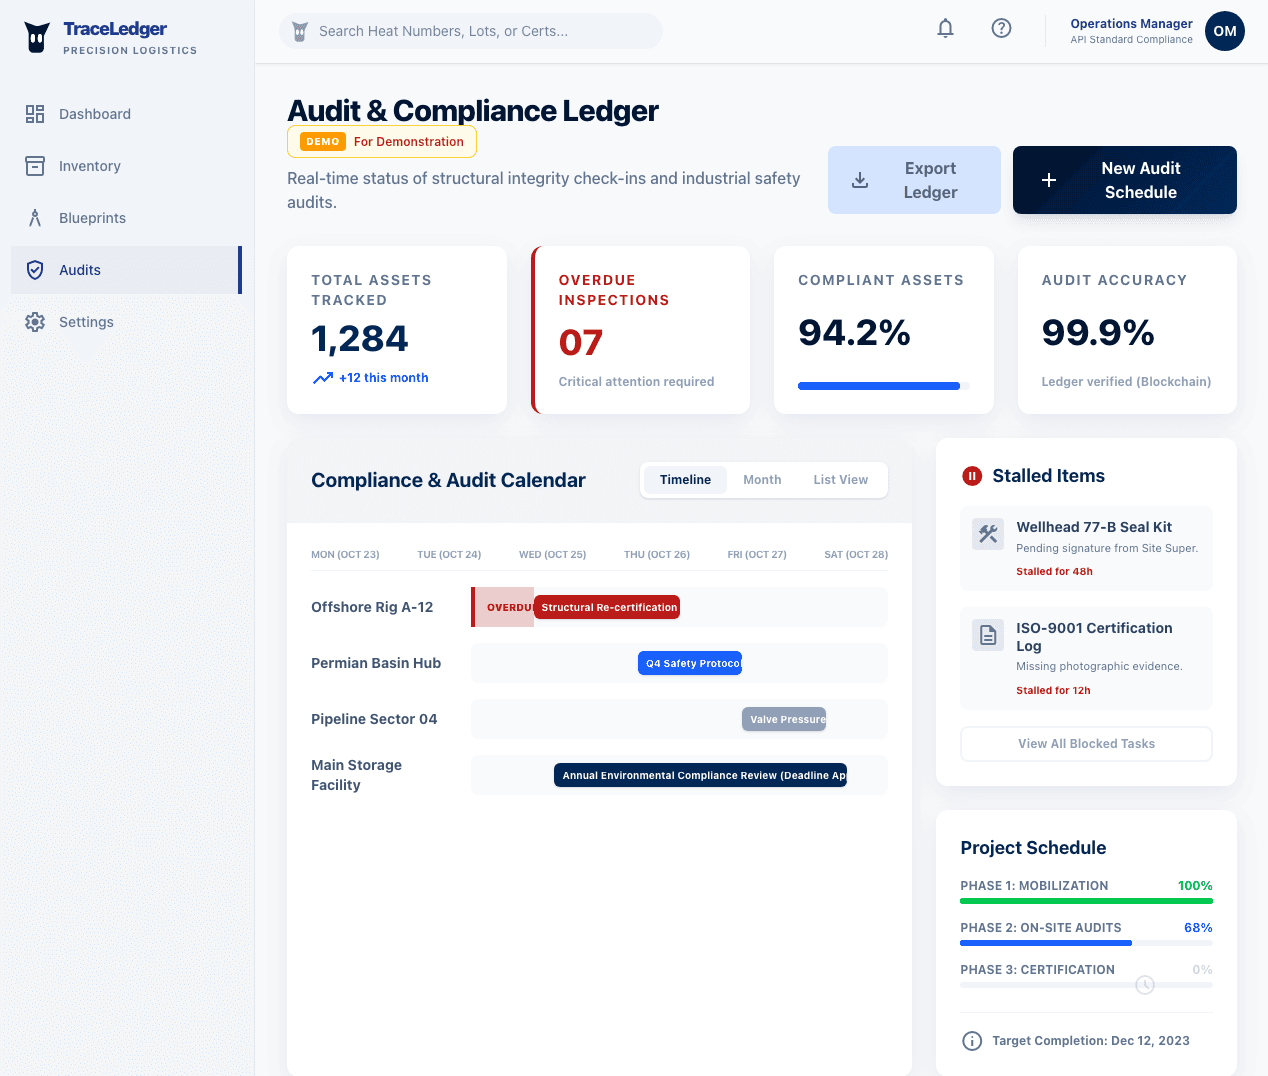
Task: Switch to the Timeline tab
Action: [x=685, y=480]
